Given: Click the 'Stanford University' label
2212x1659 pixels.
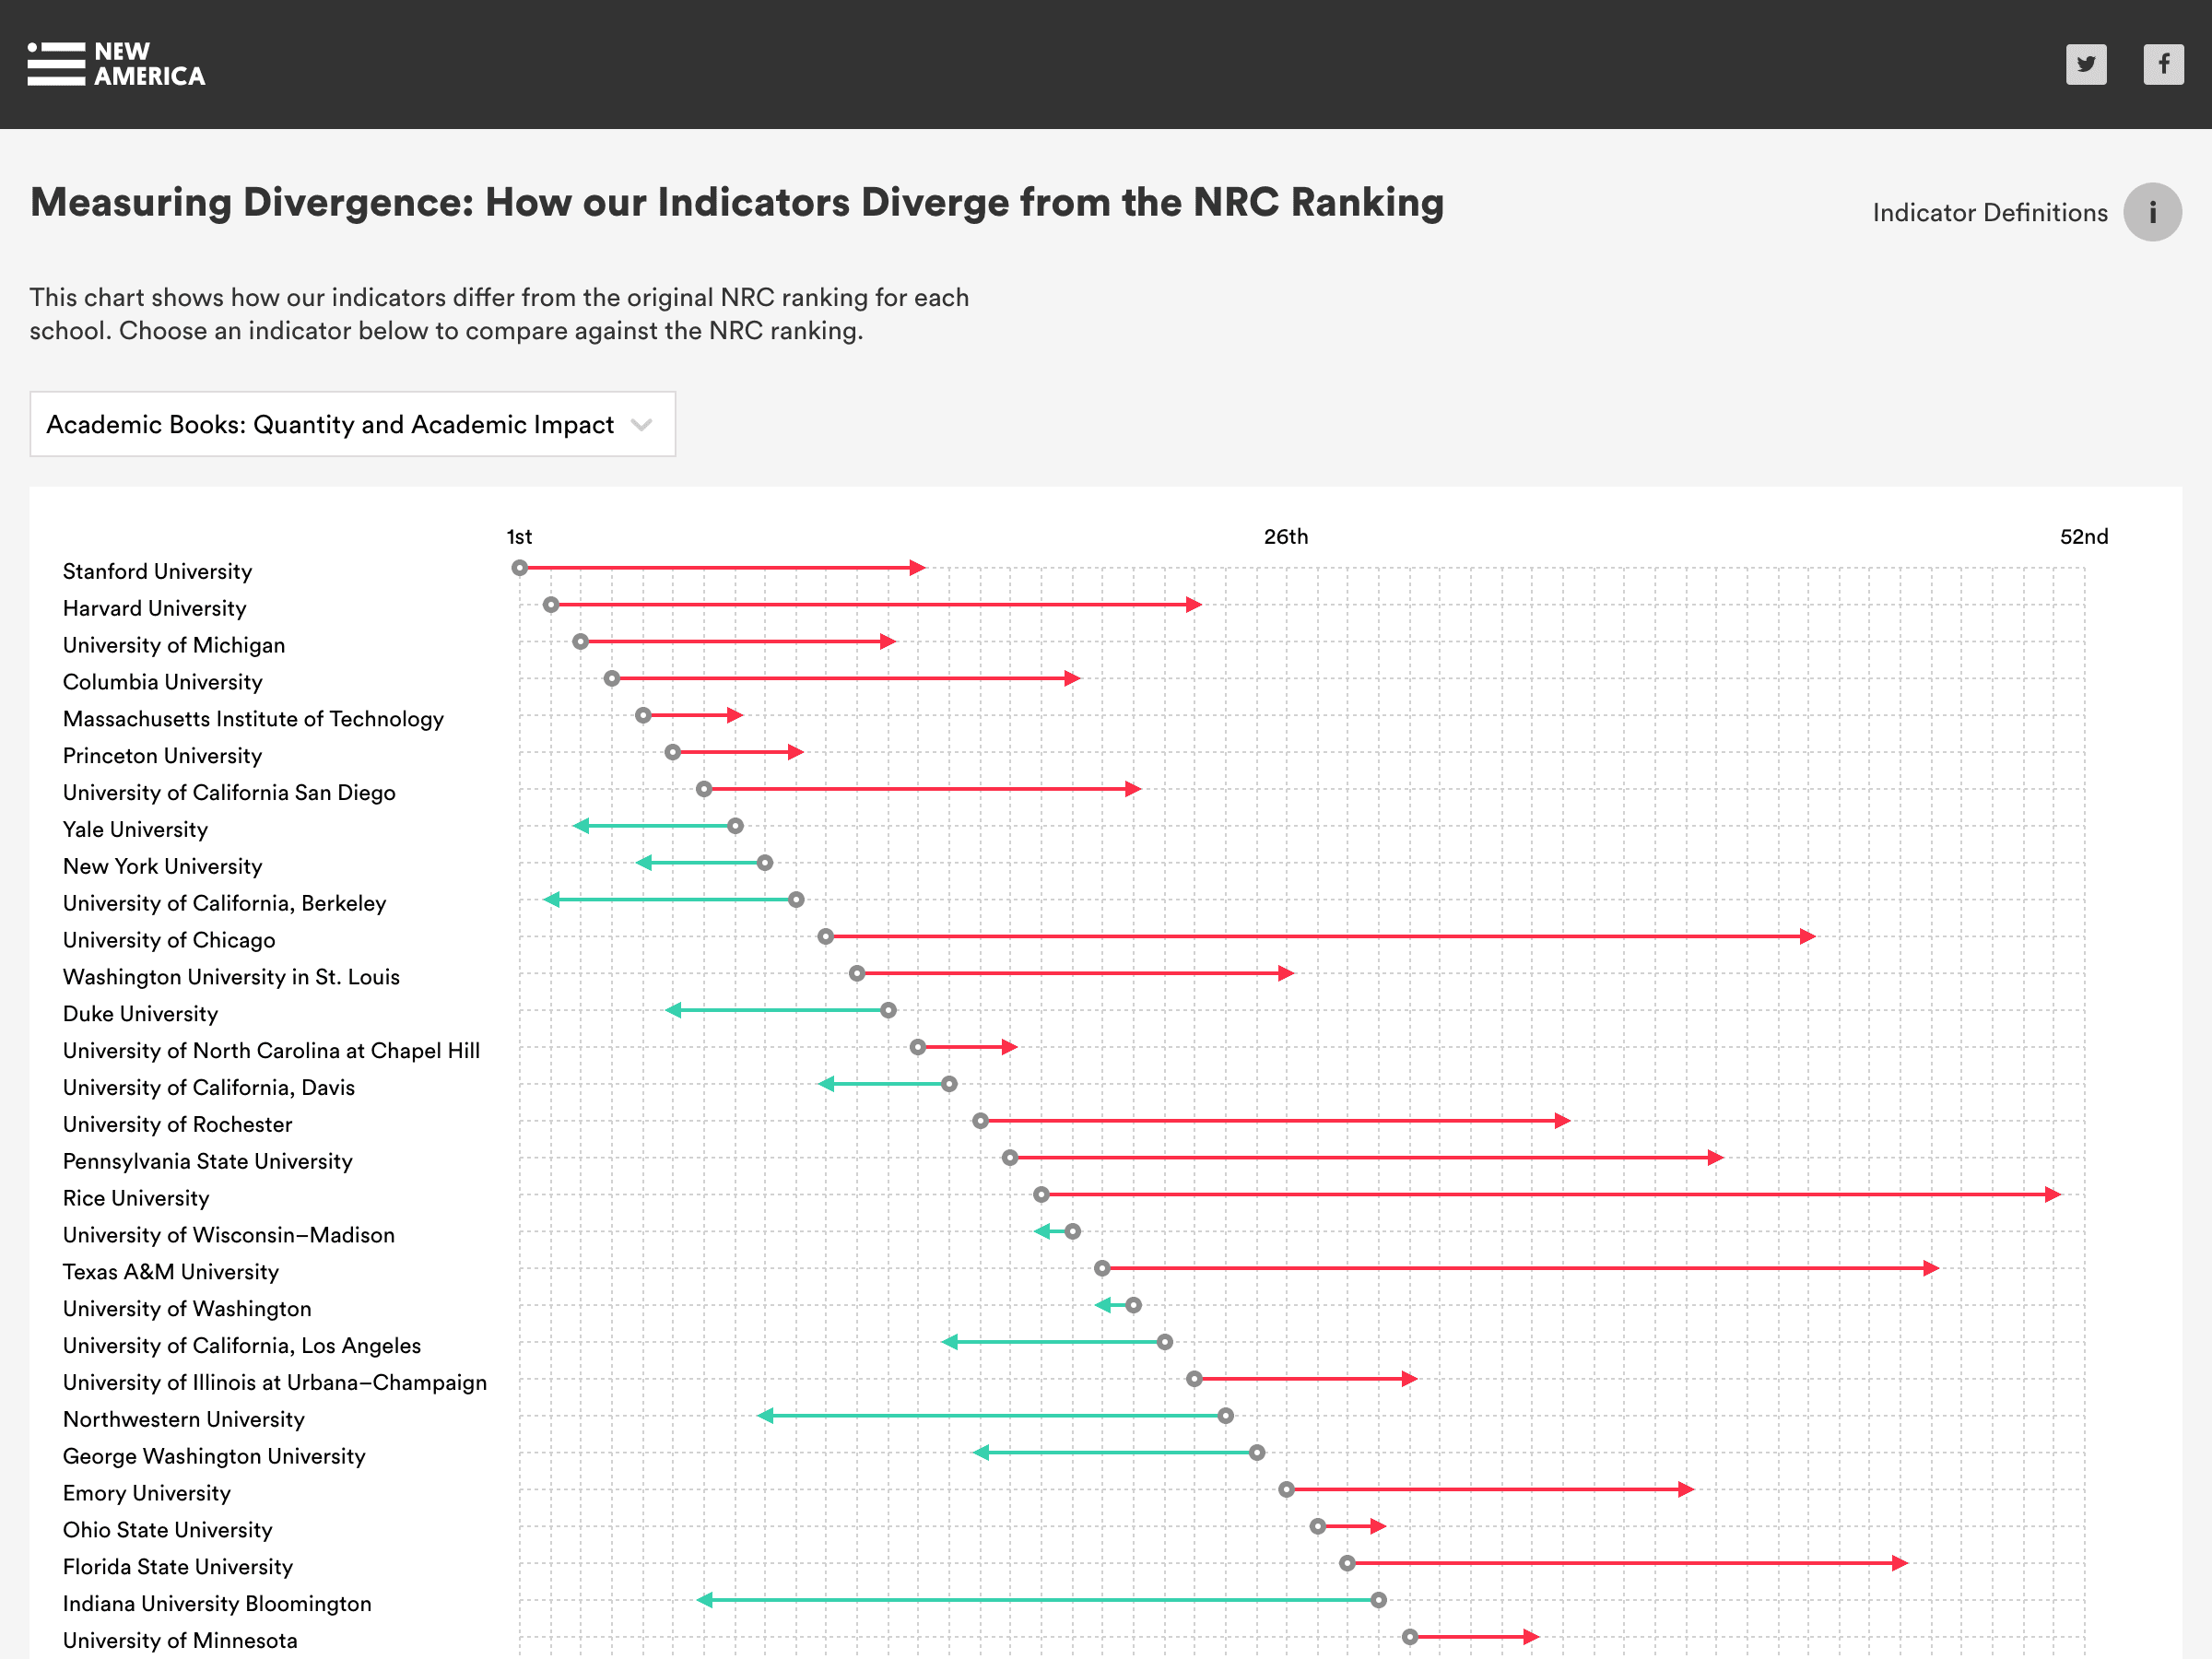Looking at the screenshot, I should tap(157, 571).
